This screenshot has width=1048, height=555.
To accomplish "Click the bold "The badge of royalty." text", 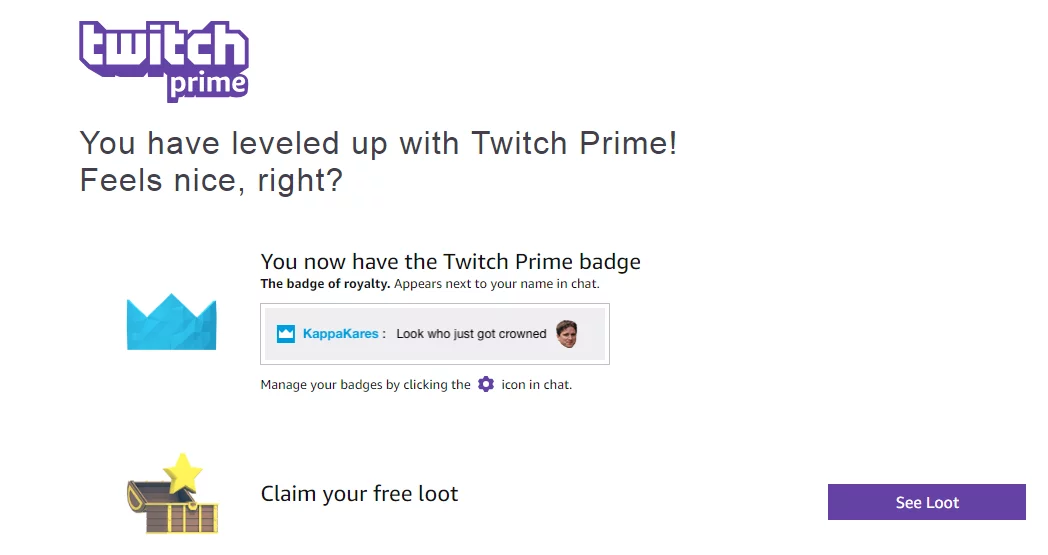I will [325, 284].
